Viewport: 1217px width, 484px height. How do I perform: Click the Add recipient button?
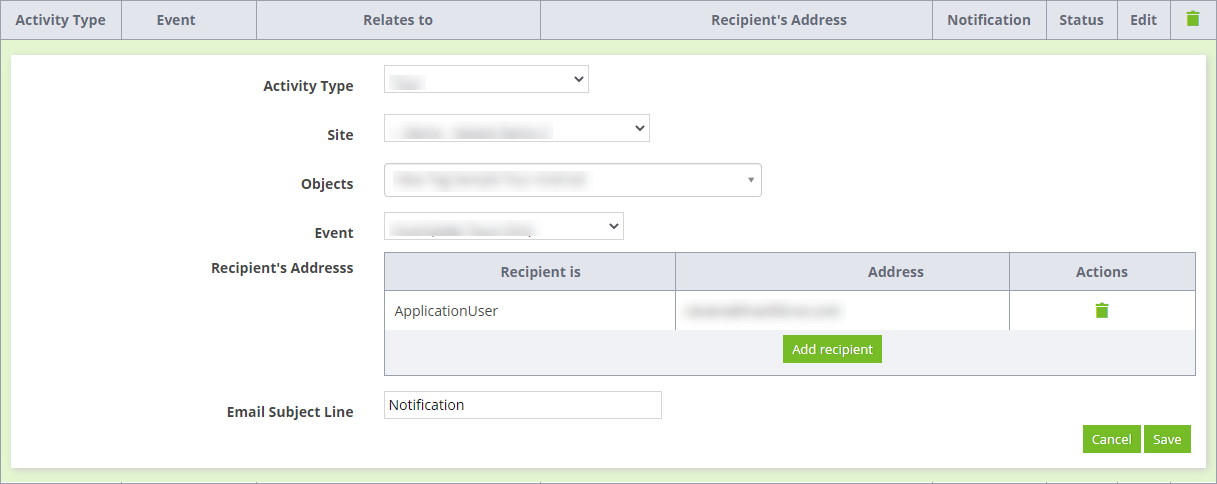coord(832,349)
